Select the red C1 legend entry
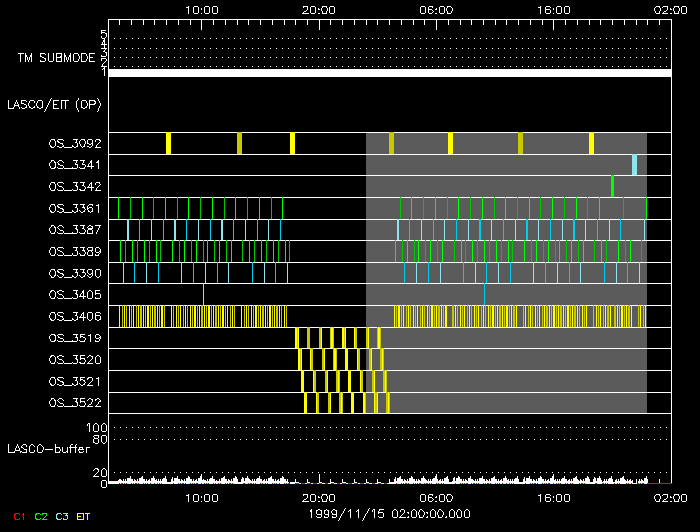The width and height of the screenshot is (700, 532). click(17, 516)
